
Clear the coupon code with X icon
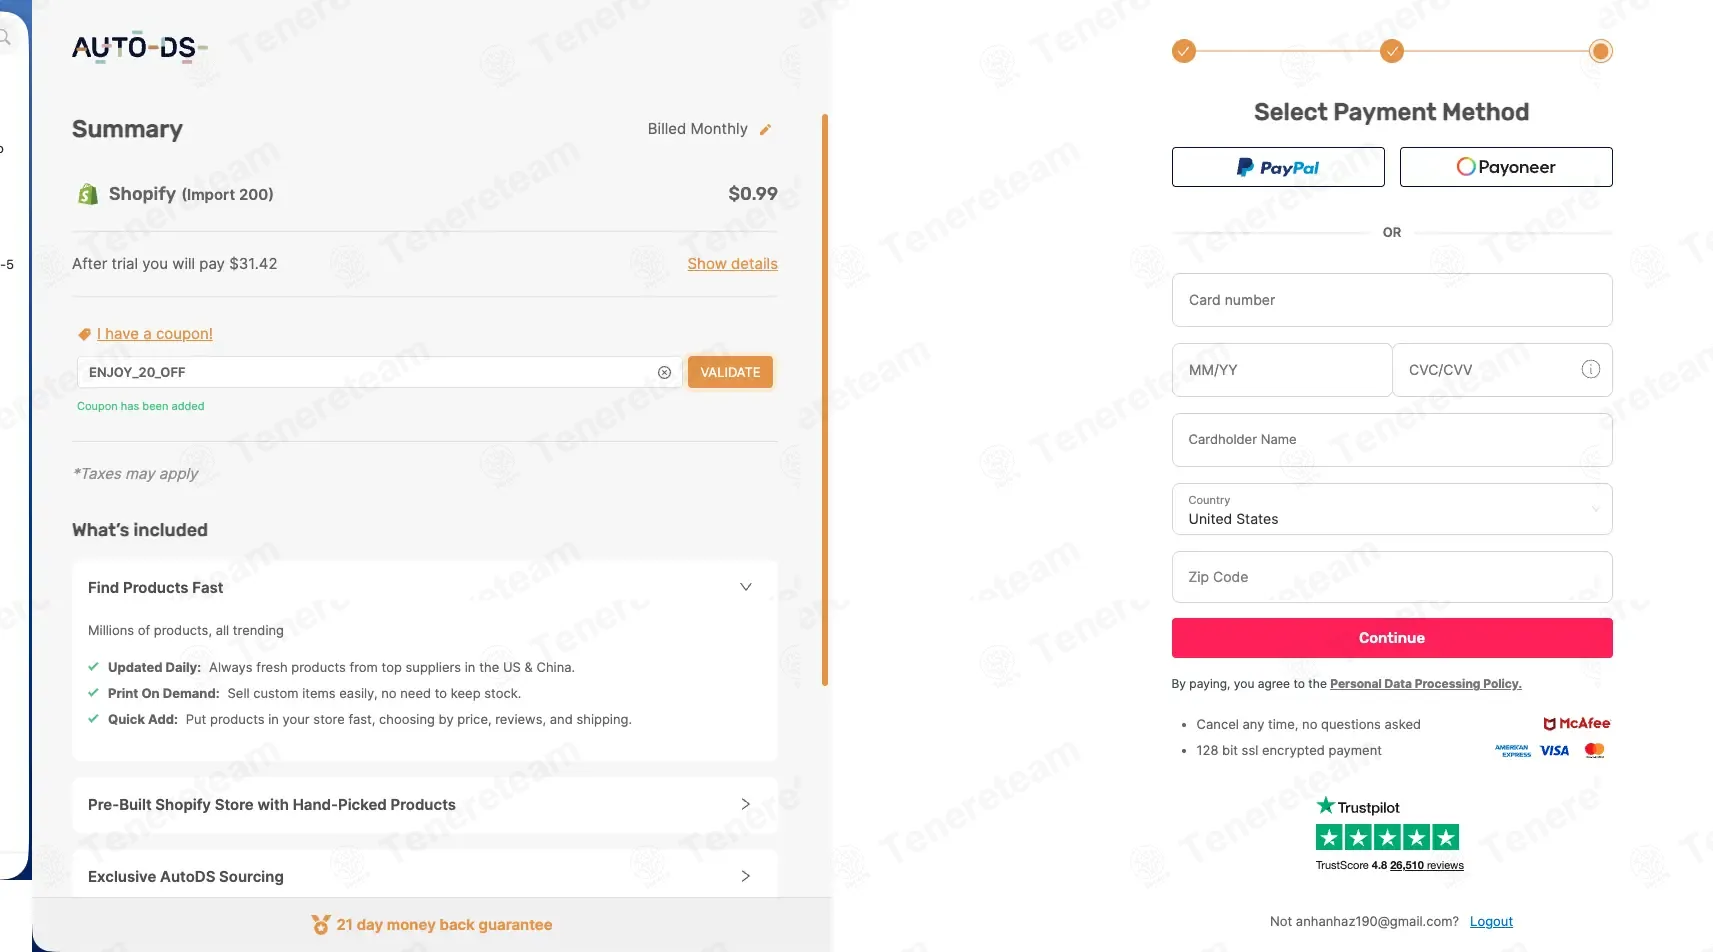(664, 372)
